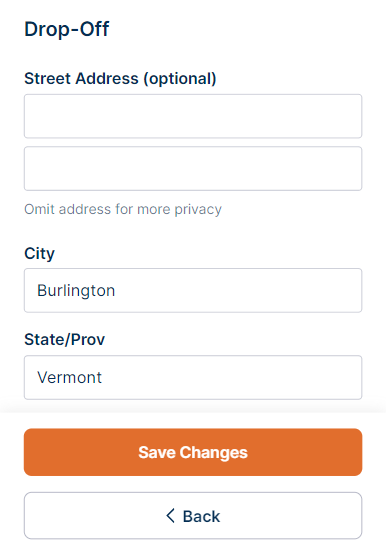This screenshot has height=555, width=386.
Task: Focus the first Street Address line field
Action: (x=193, y=116)
